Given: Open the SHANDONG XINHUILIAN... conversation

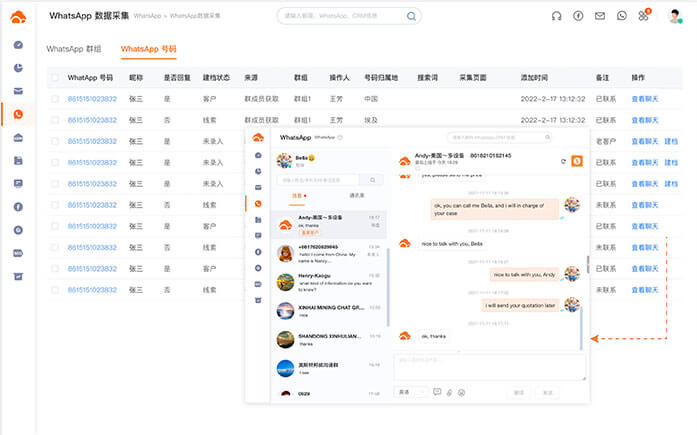Looking at the screenshot, I should click(x=328, y=340).
